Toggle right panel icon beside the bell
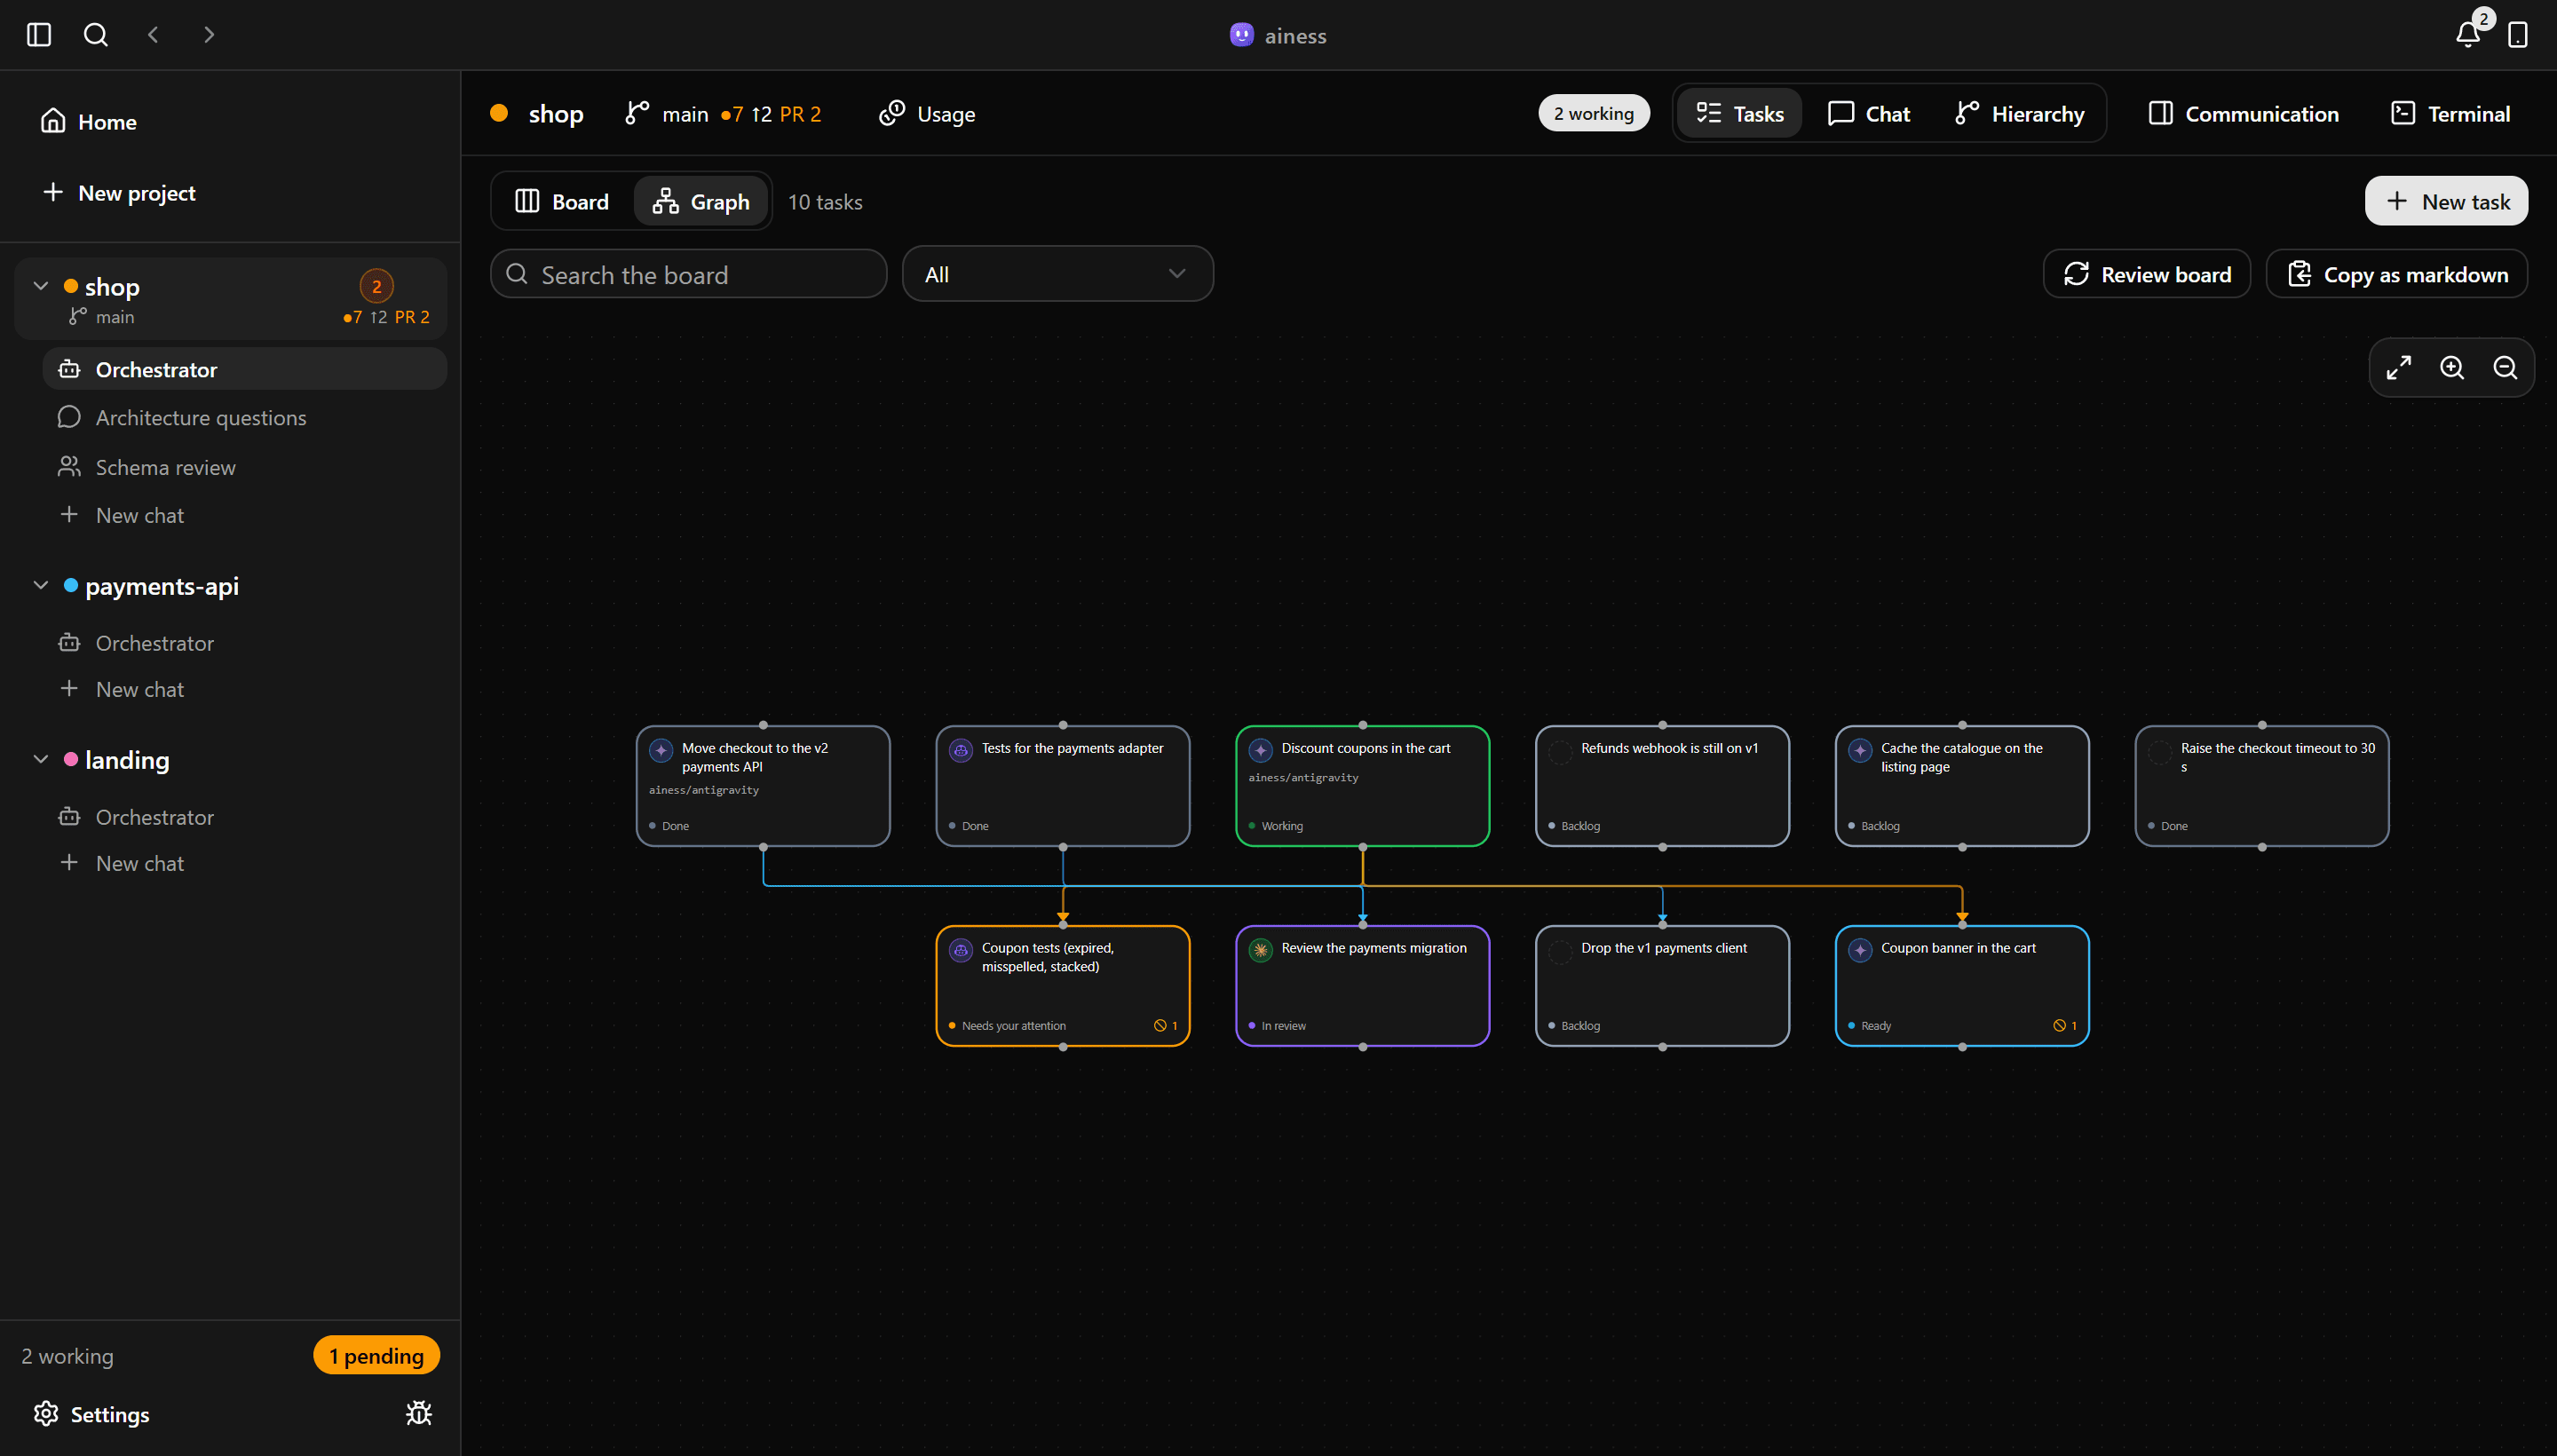This screenshot has width=2557, height=1456. 2518,35
